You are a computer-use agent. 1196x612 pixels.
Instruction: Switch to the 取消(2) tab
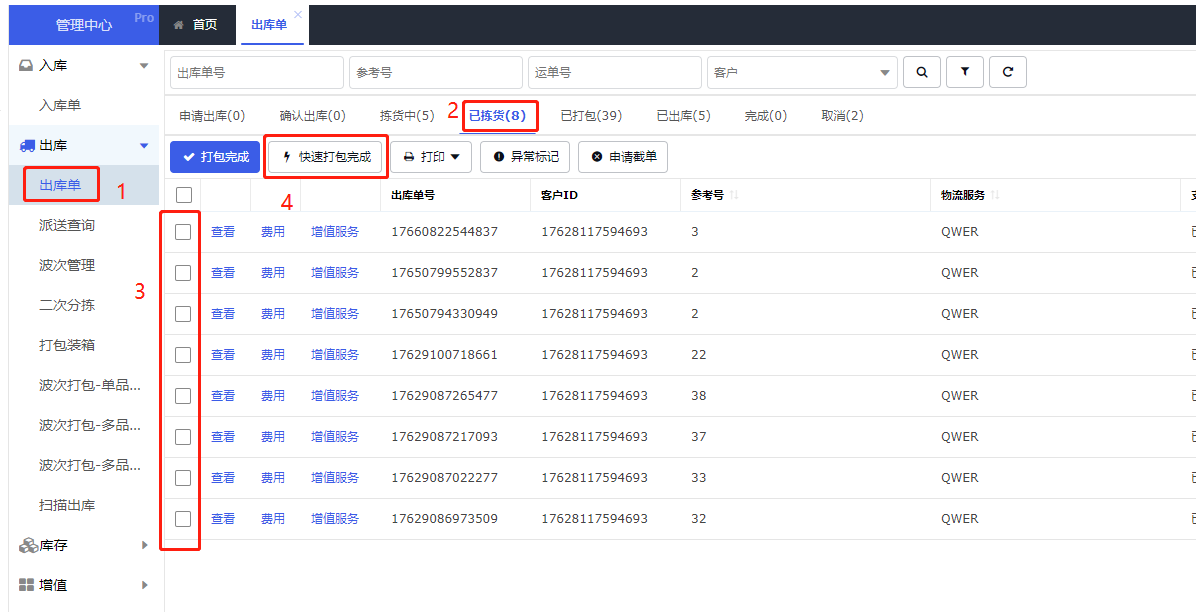tap(842, 116)
